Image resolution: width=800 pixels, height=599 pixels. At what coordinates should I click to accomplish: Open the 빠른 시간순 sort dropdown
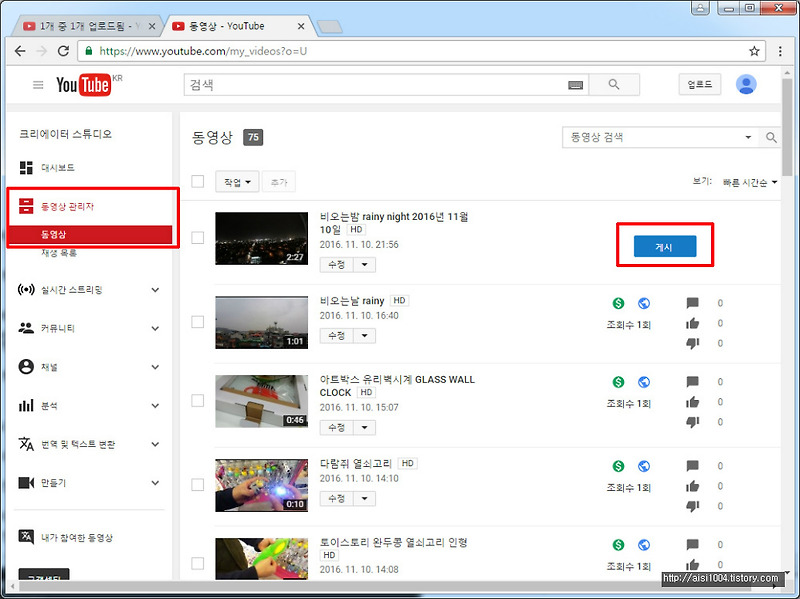[749, 182]
